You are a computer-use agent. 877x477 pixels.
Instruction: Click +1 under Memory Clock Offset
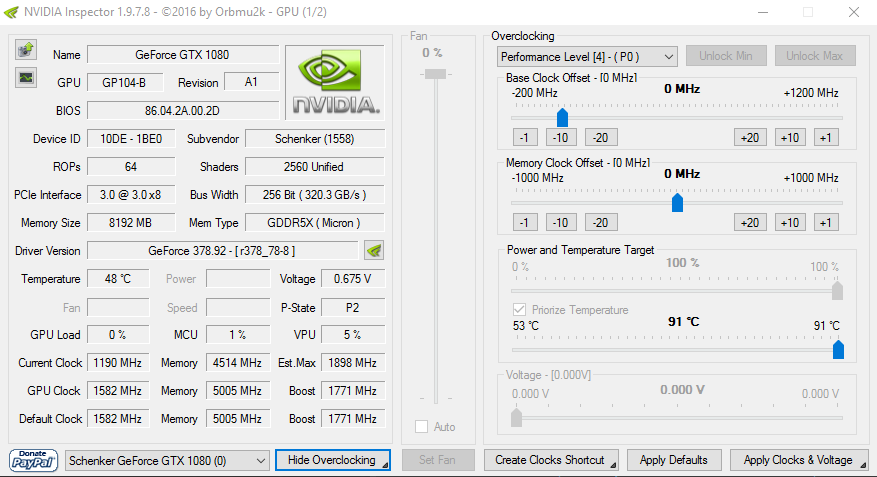[x=826, y=223]
